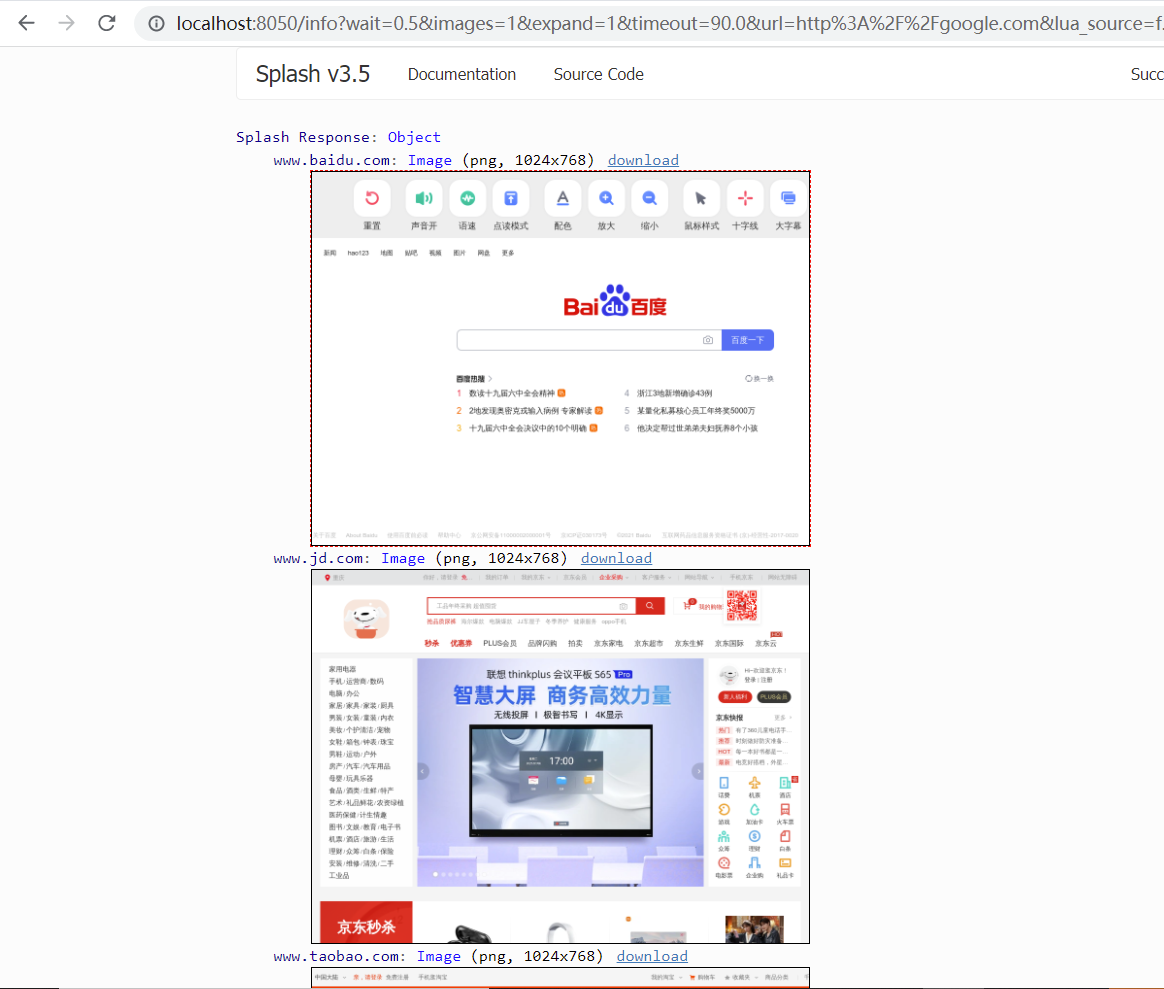
Task: Click the browser forward arrow
Action: pyautogui.click(x=67, y=23)
